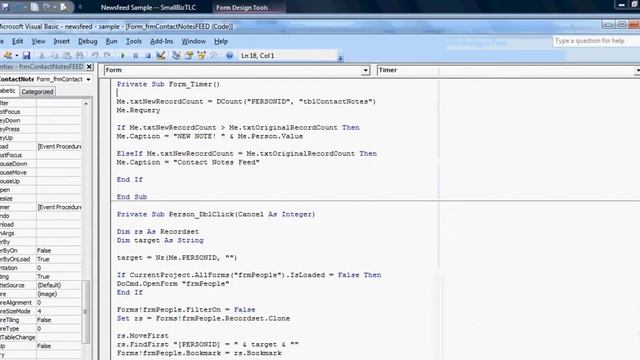
Task: Click the blue Help question mark icon
Action: tap(229, 56)
